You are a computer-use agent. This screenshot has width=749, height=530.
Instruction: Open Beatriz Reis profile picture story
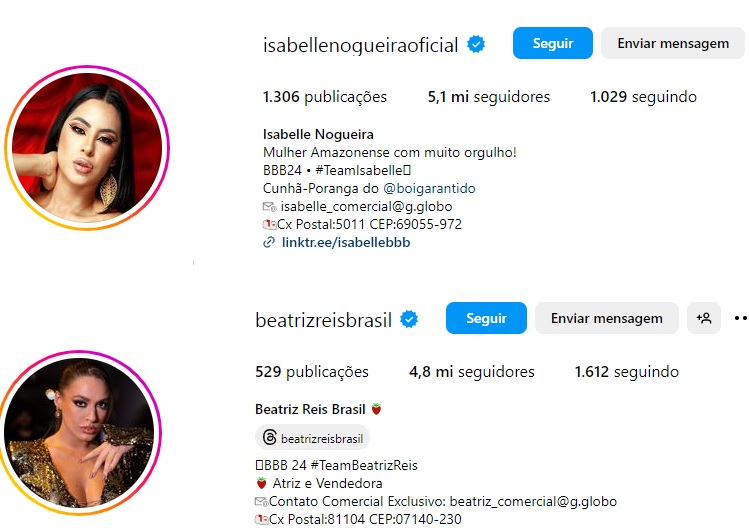click(x=79, y=433)
